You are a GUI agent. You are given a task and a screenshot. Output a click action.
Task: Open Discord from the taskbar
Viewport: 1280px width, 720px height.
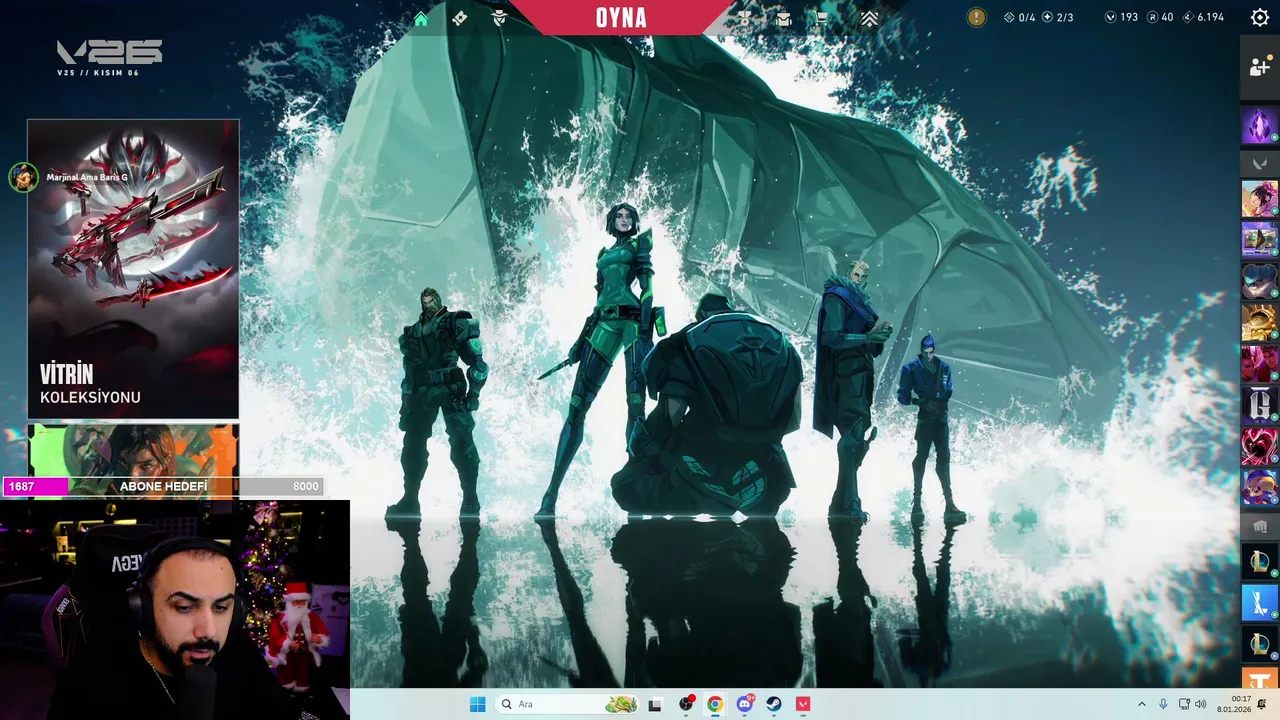tap(745, 704)
